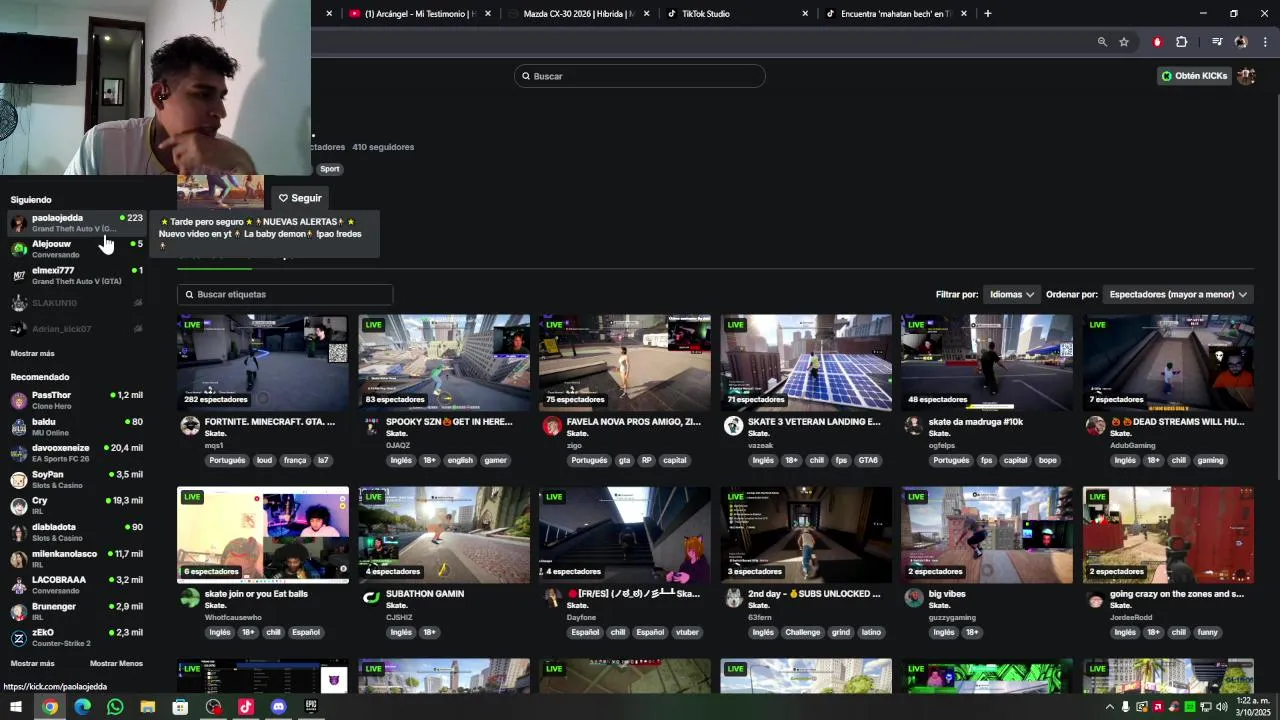Click the zoom magnifier icon in address bar

[1102, 42]
